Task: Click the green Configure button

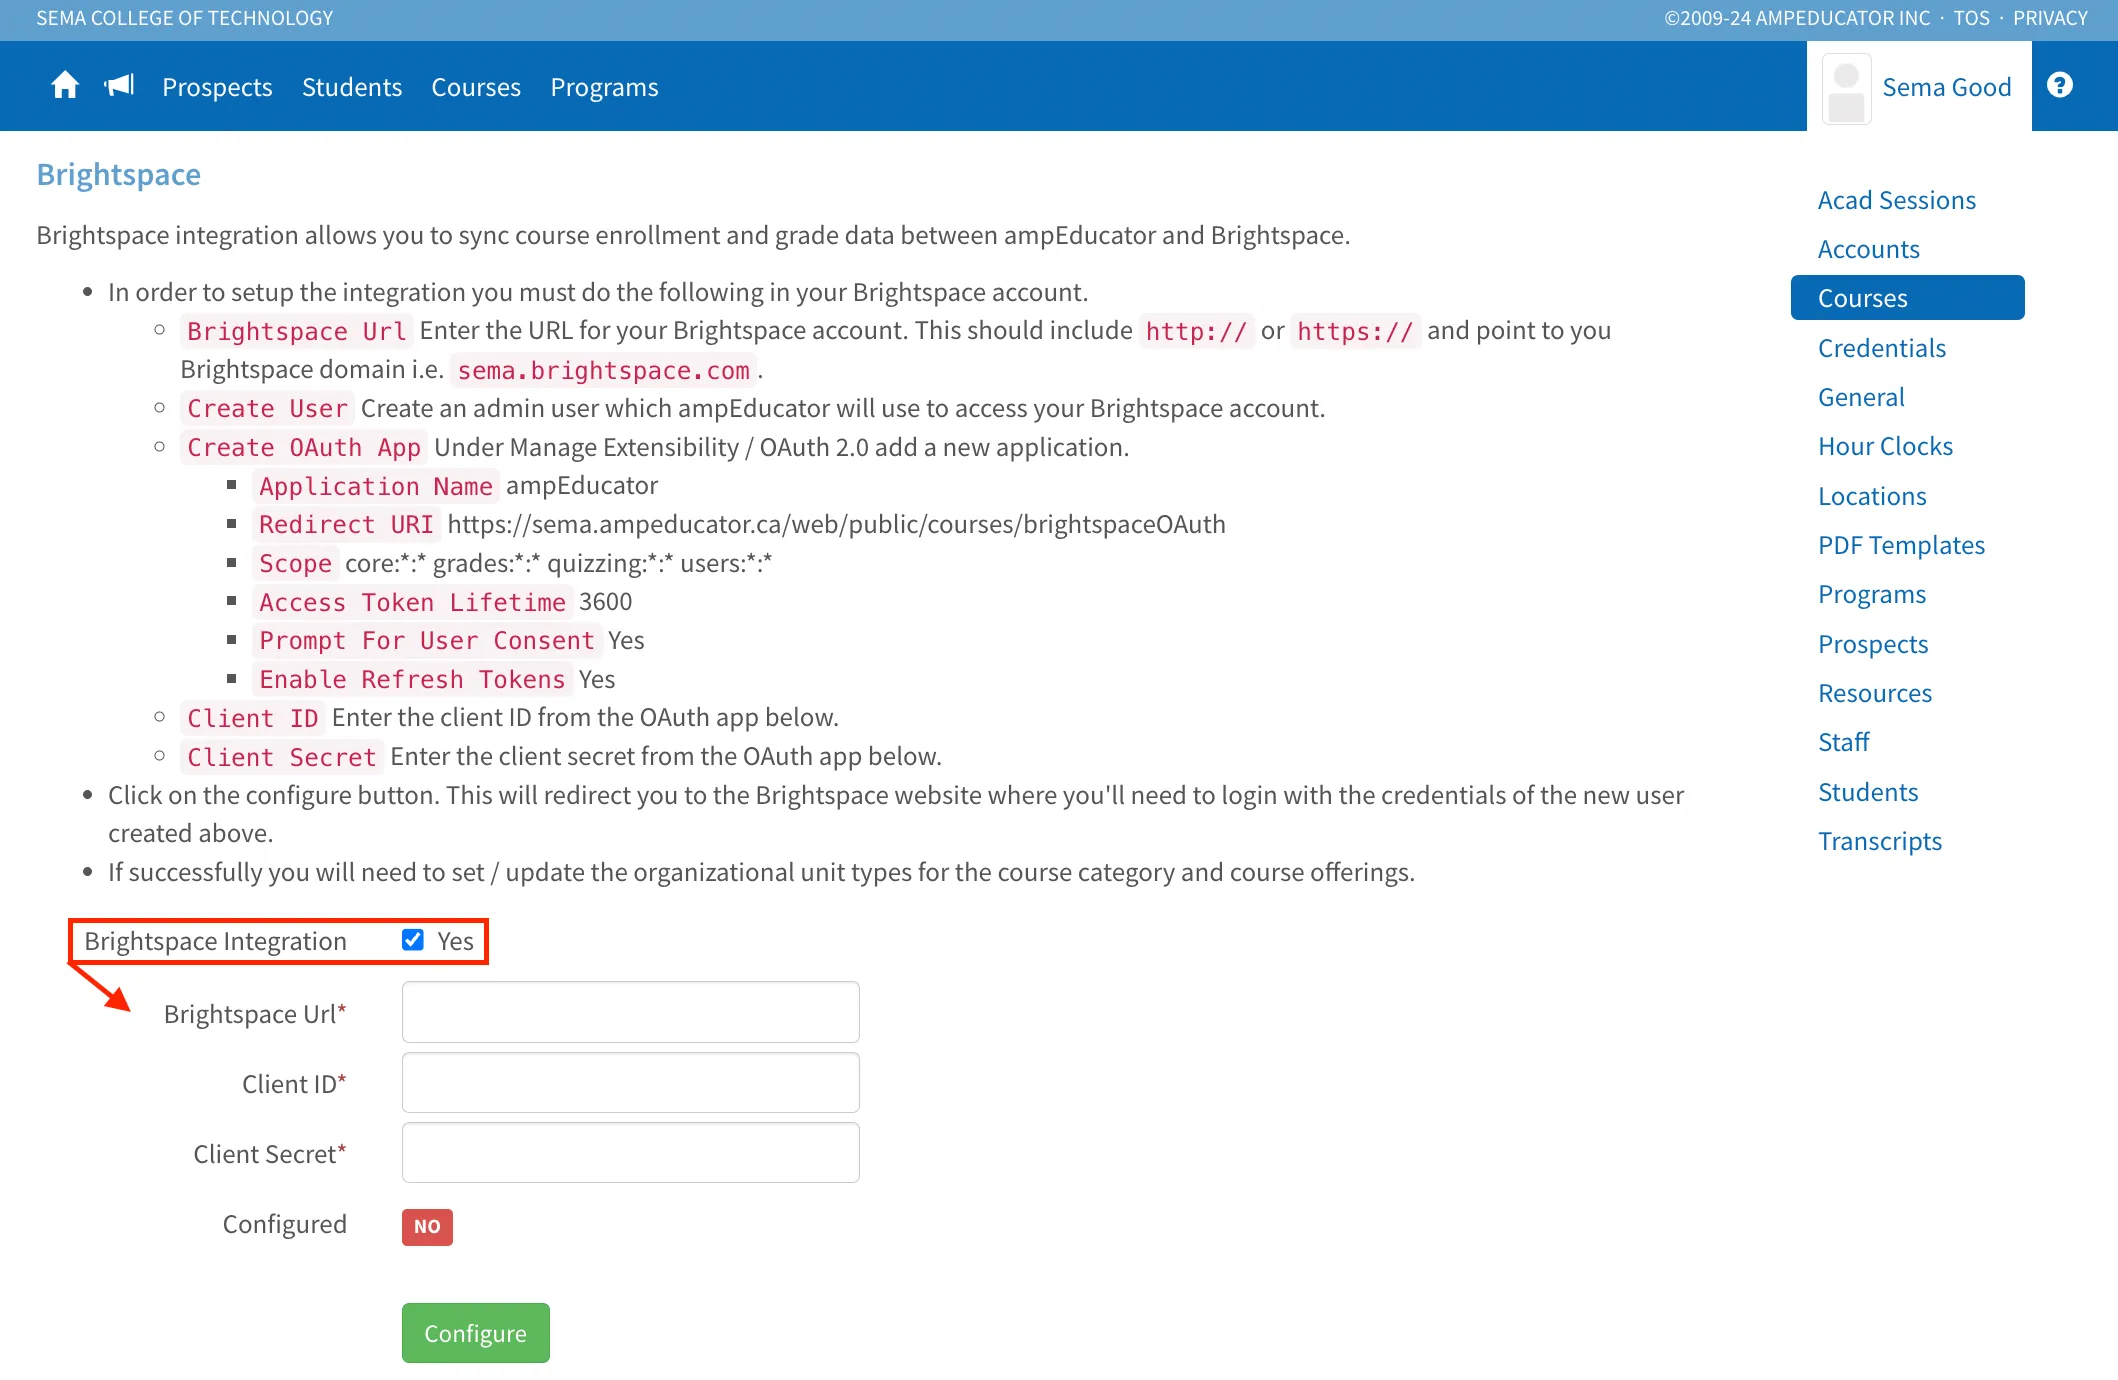Action: pyautogui.click(x=476, y=1332)
